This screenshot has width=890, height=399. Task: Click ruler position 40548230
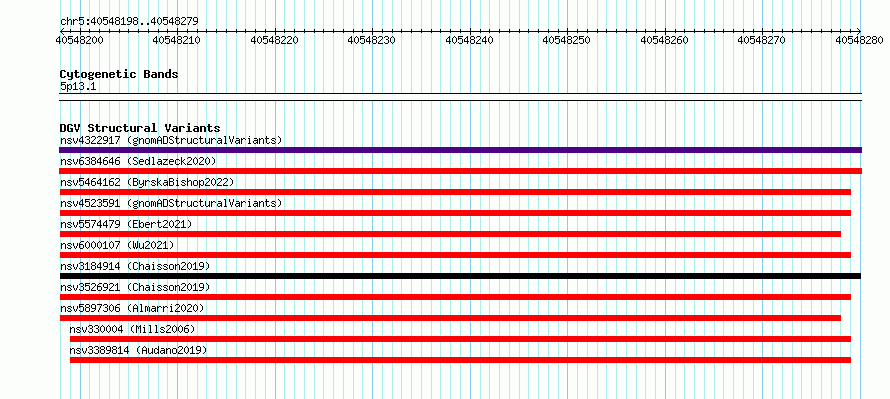(372, 40)
